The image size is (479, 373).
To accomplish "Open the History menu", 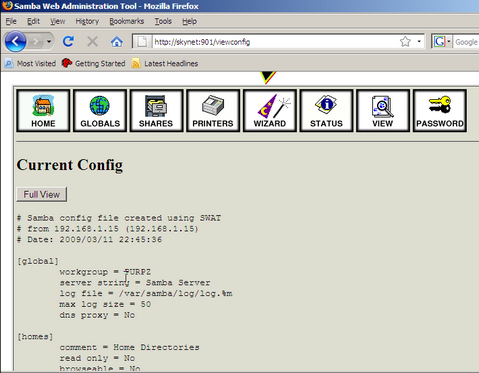I will point(87,21).
